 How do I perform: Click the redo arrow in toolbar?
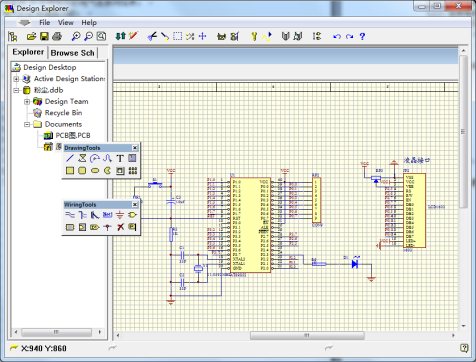[x=349, y=36]
